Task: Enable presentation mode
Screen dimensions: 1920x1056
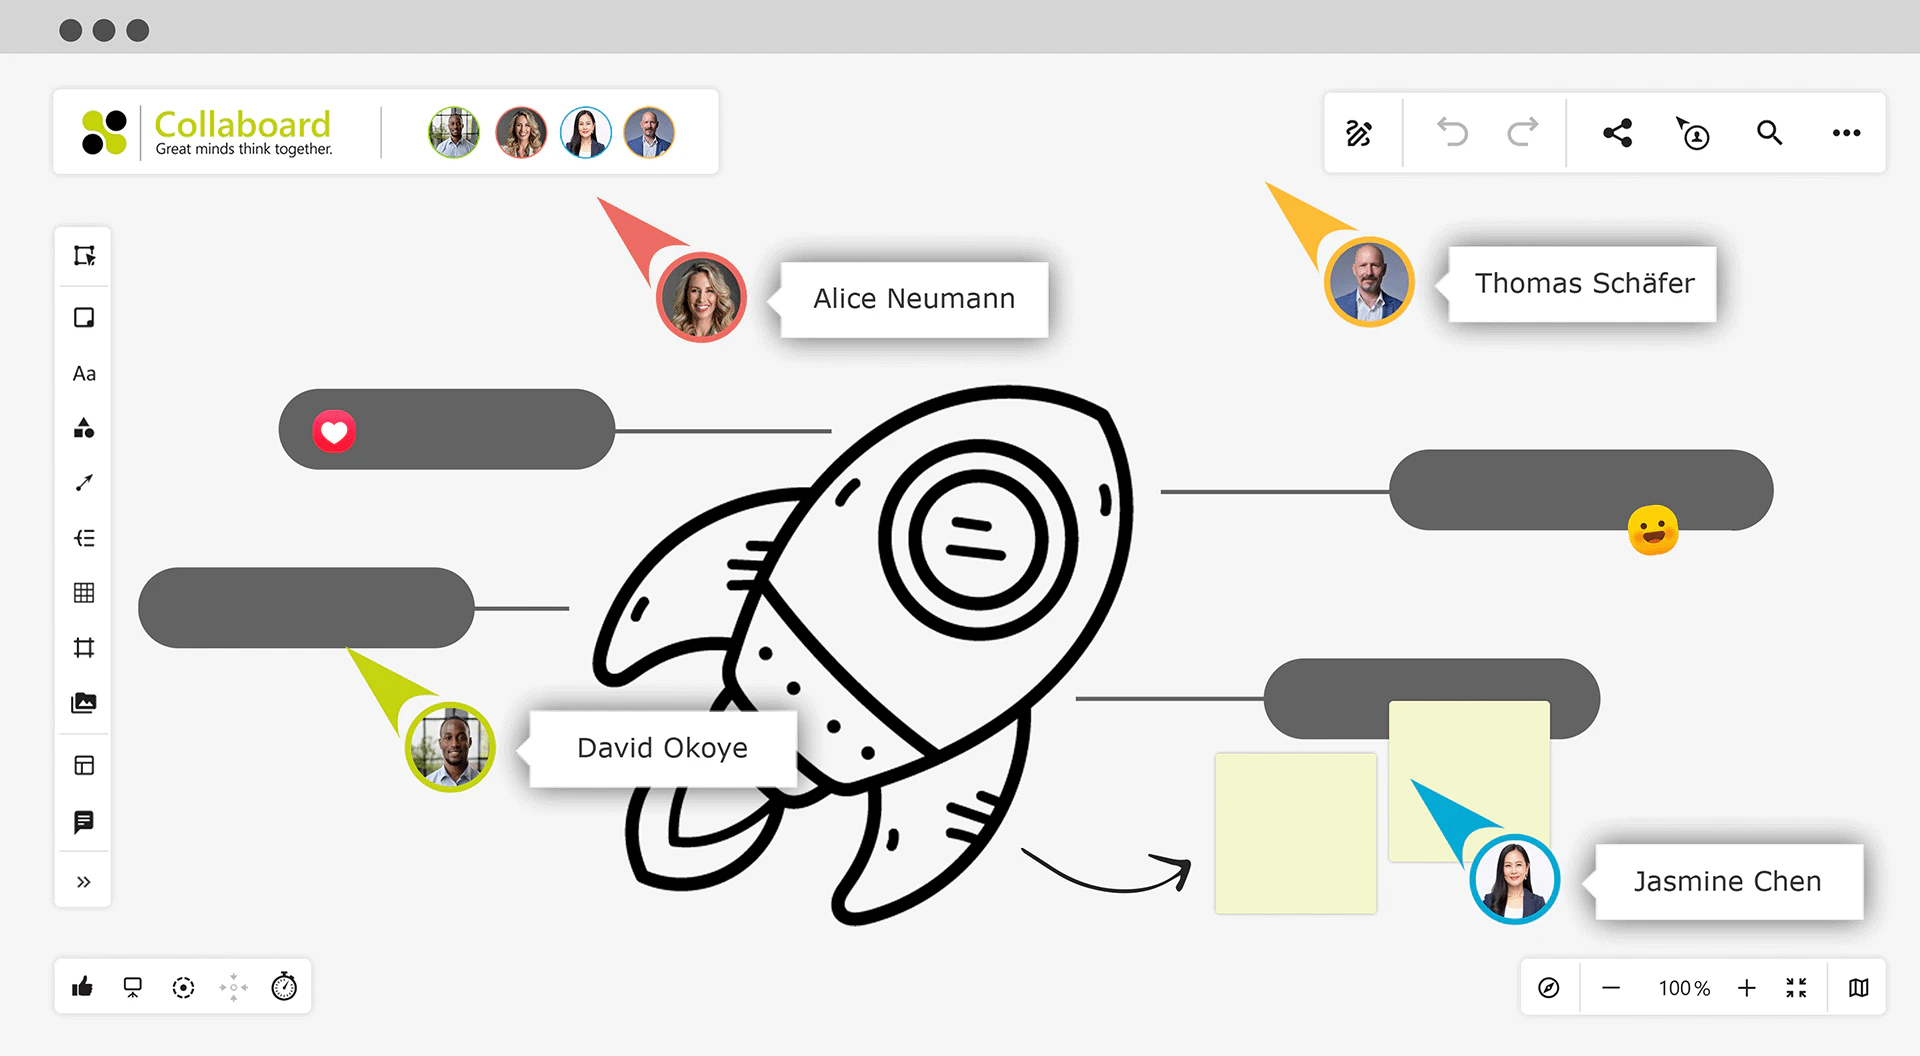Action: click(133, 986)
